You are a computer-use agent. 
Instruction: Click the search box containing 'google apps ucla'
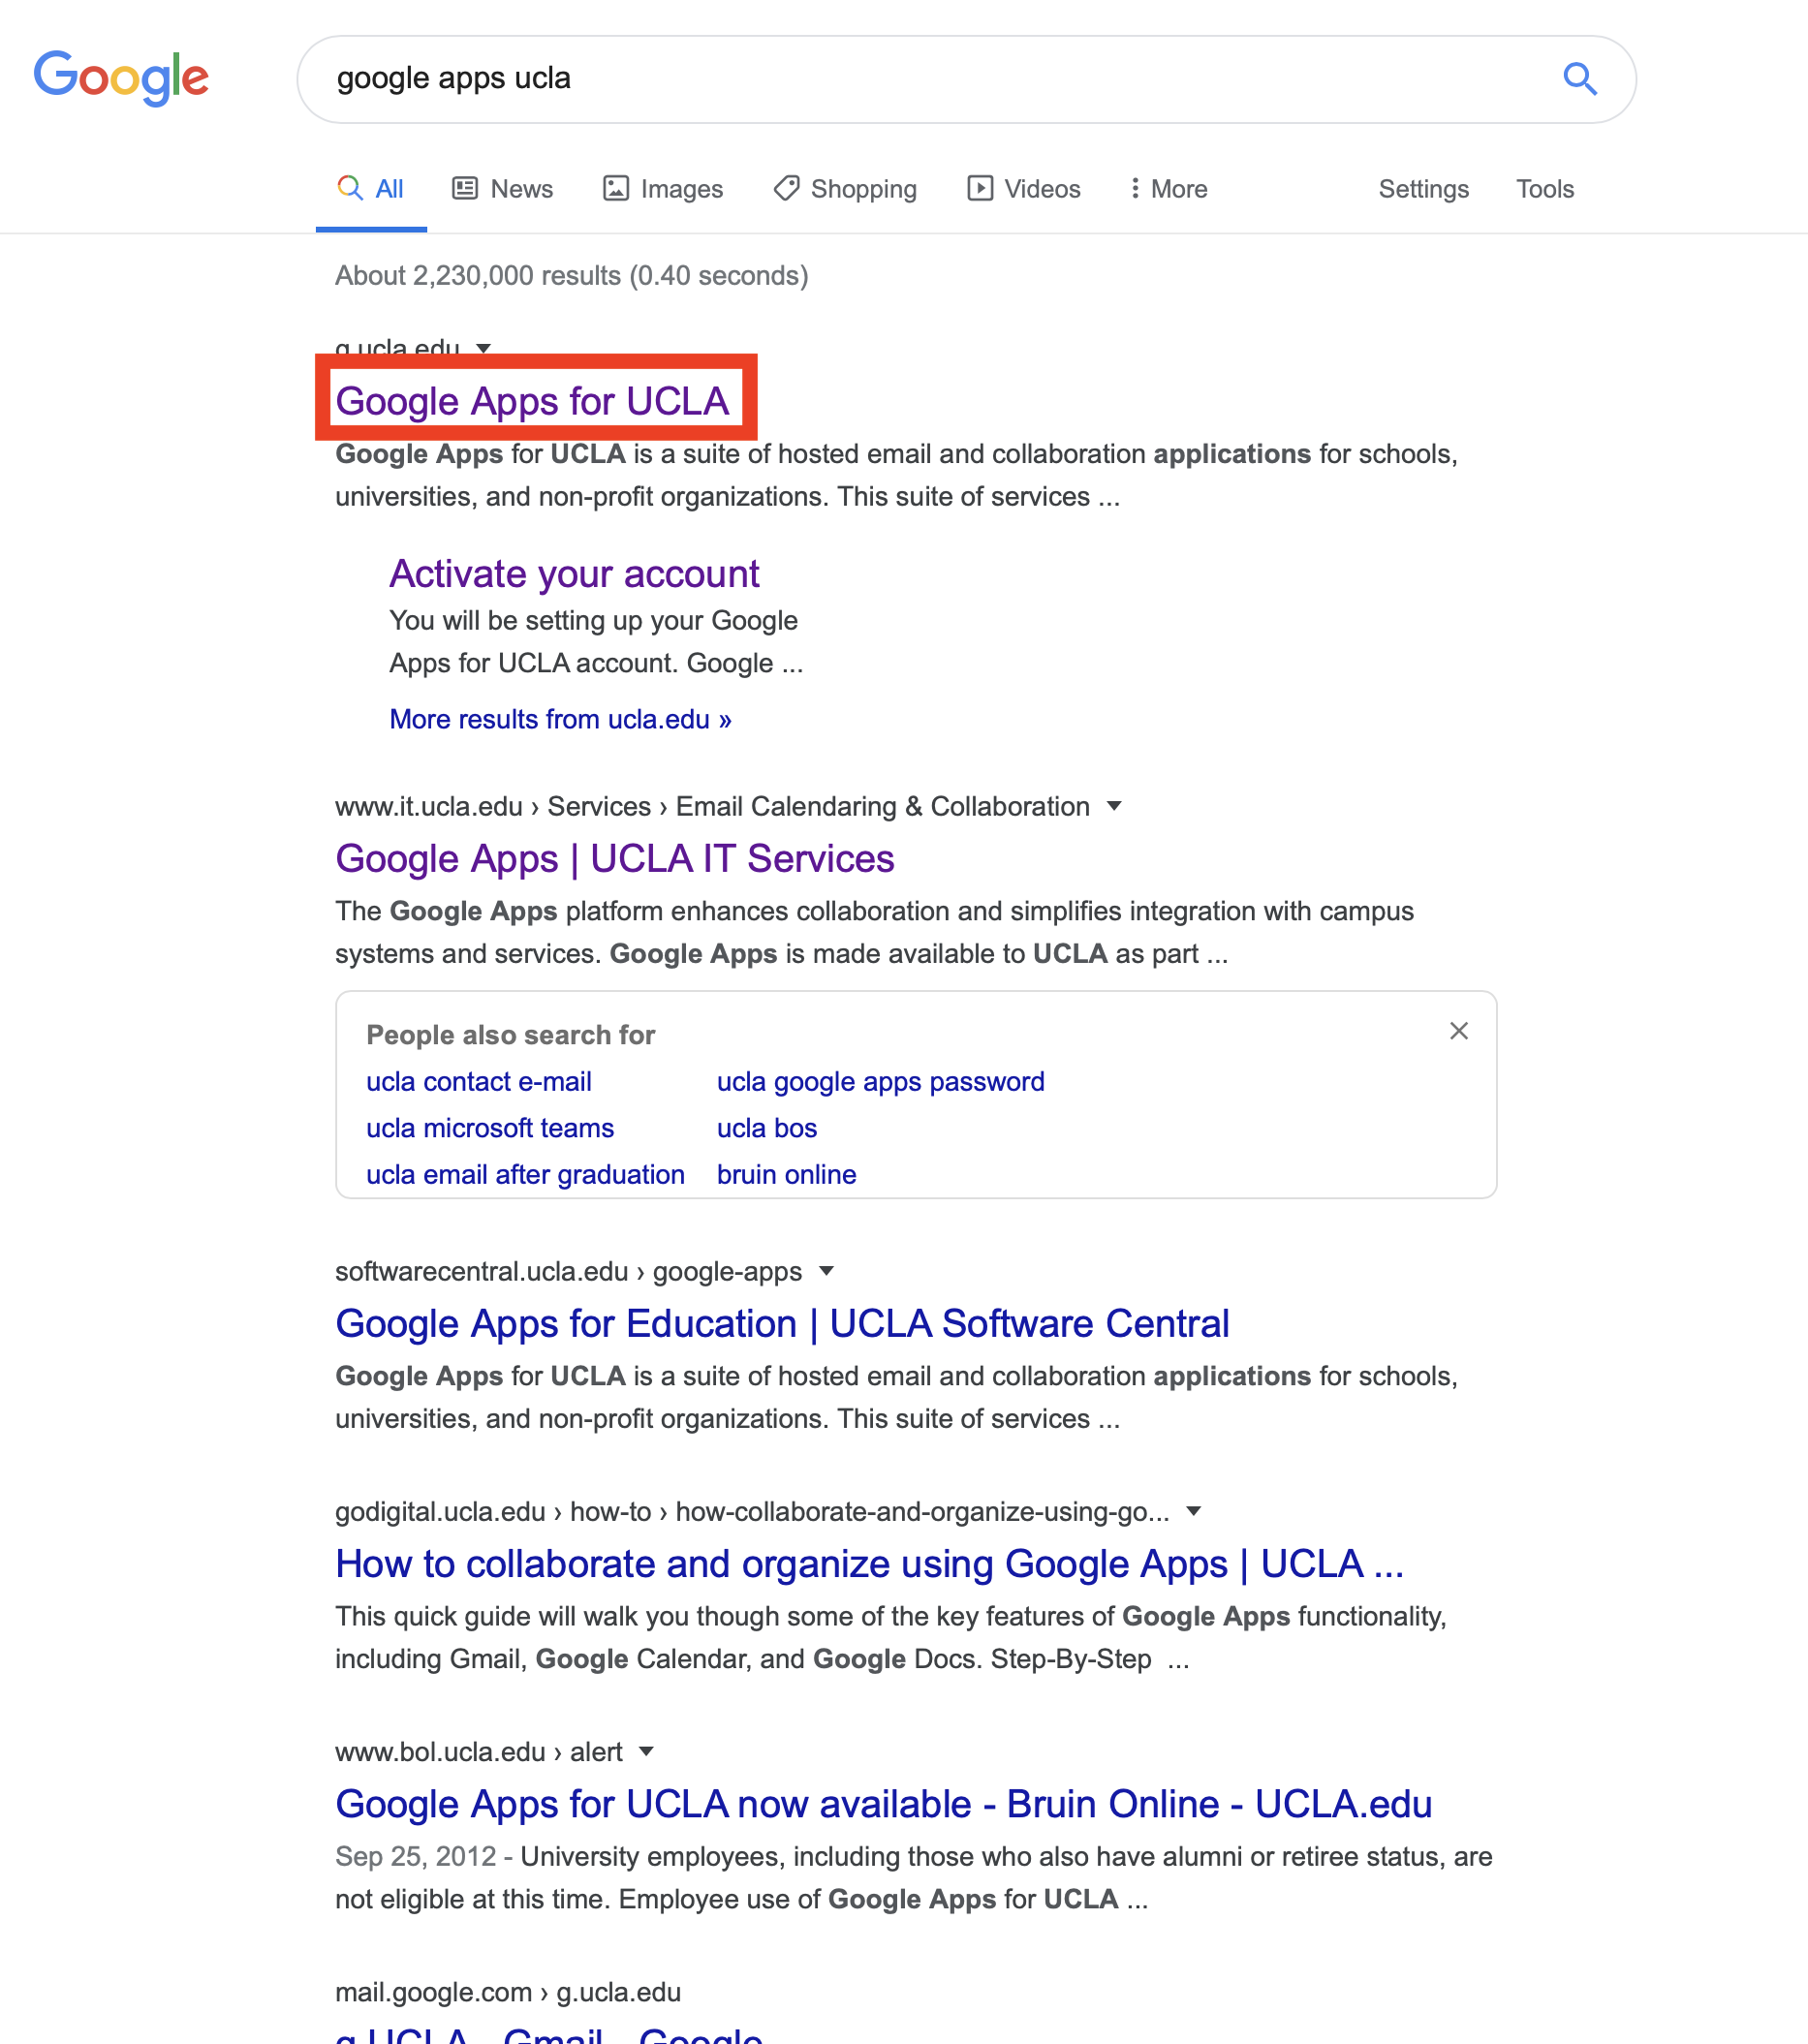966,79
